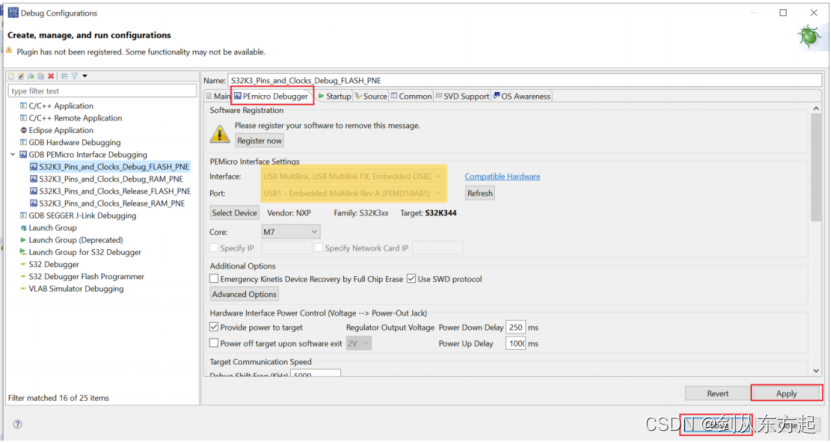Select the C/C++ Application configuration type

60,106
